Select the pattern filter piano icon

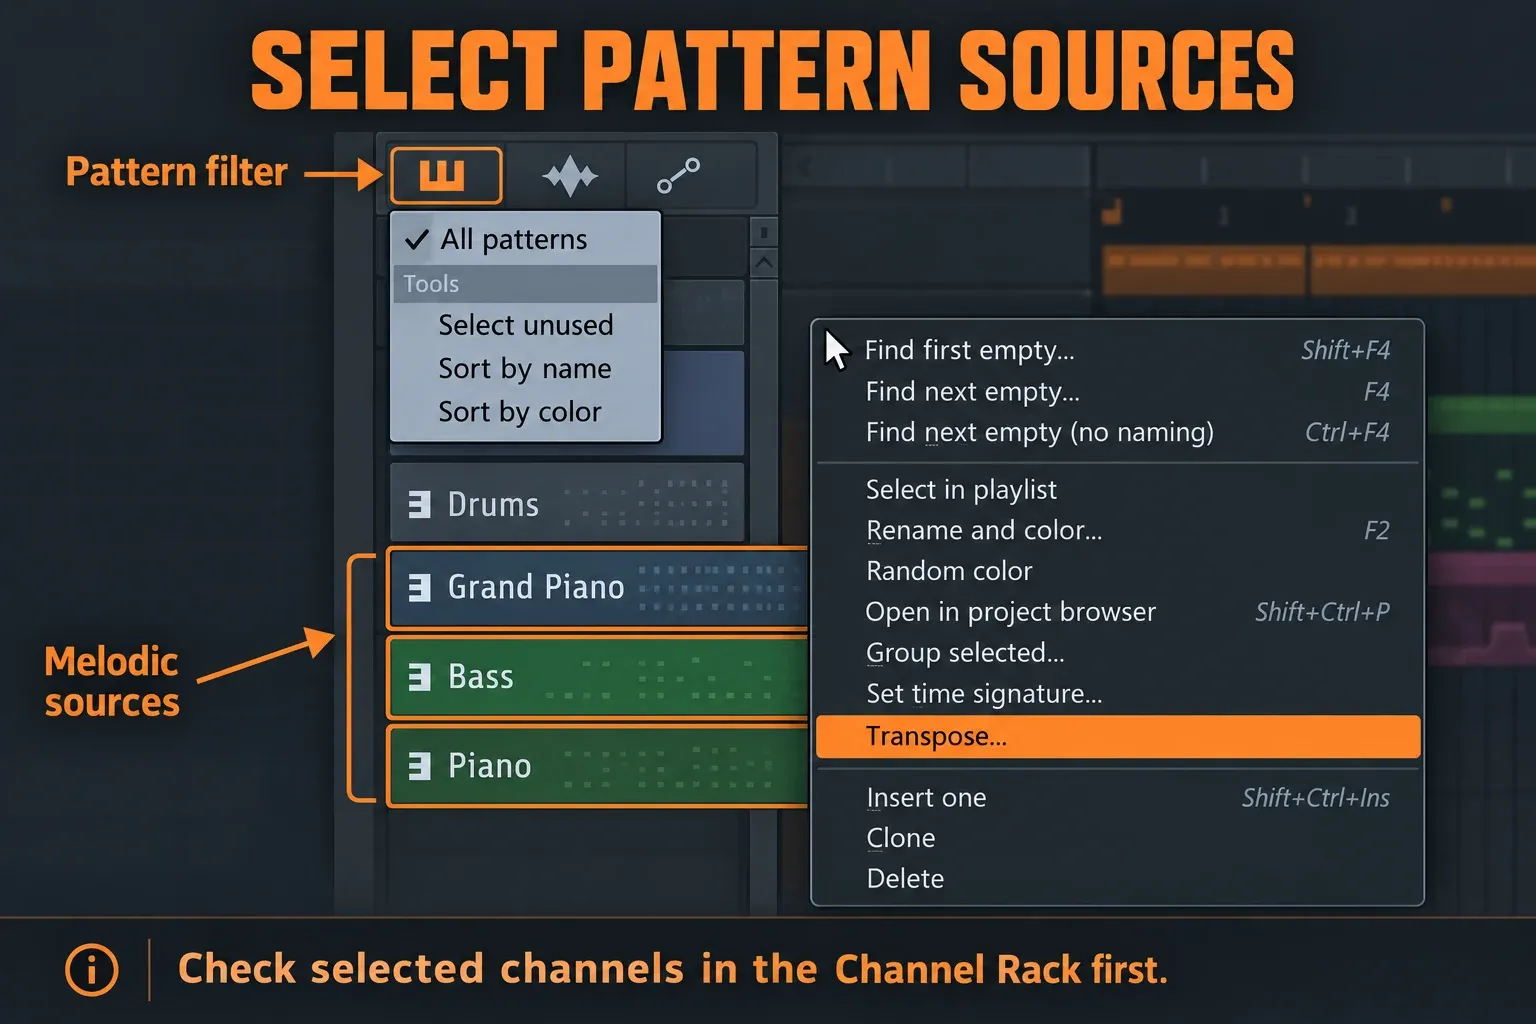446,175
